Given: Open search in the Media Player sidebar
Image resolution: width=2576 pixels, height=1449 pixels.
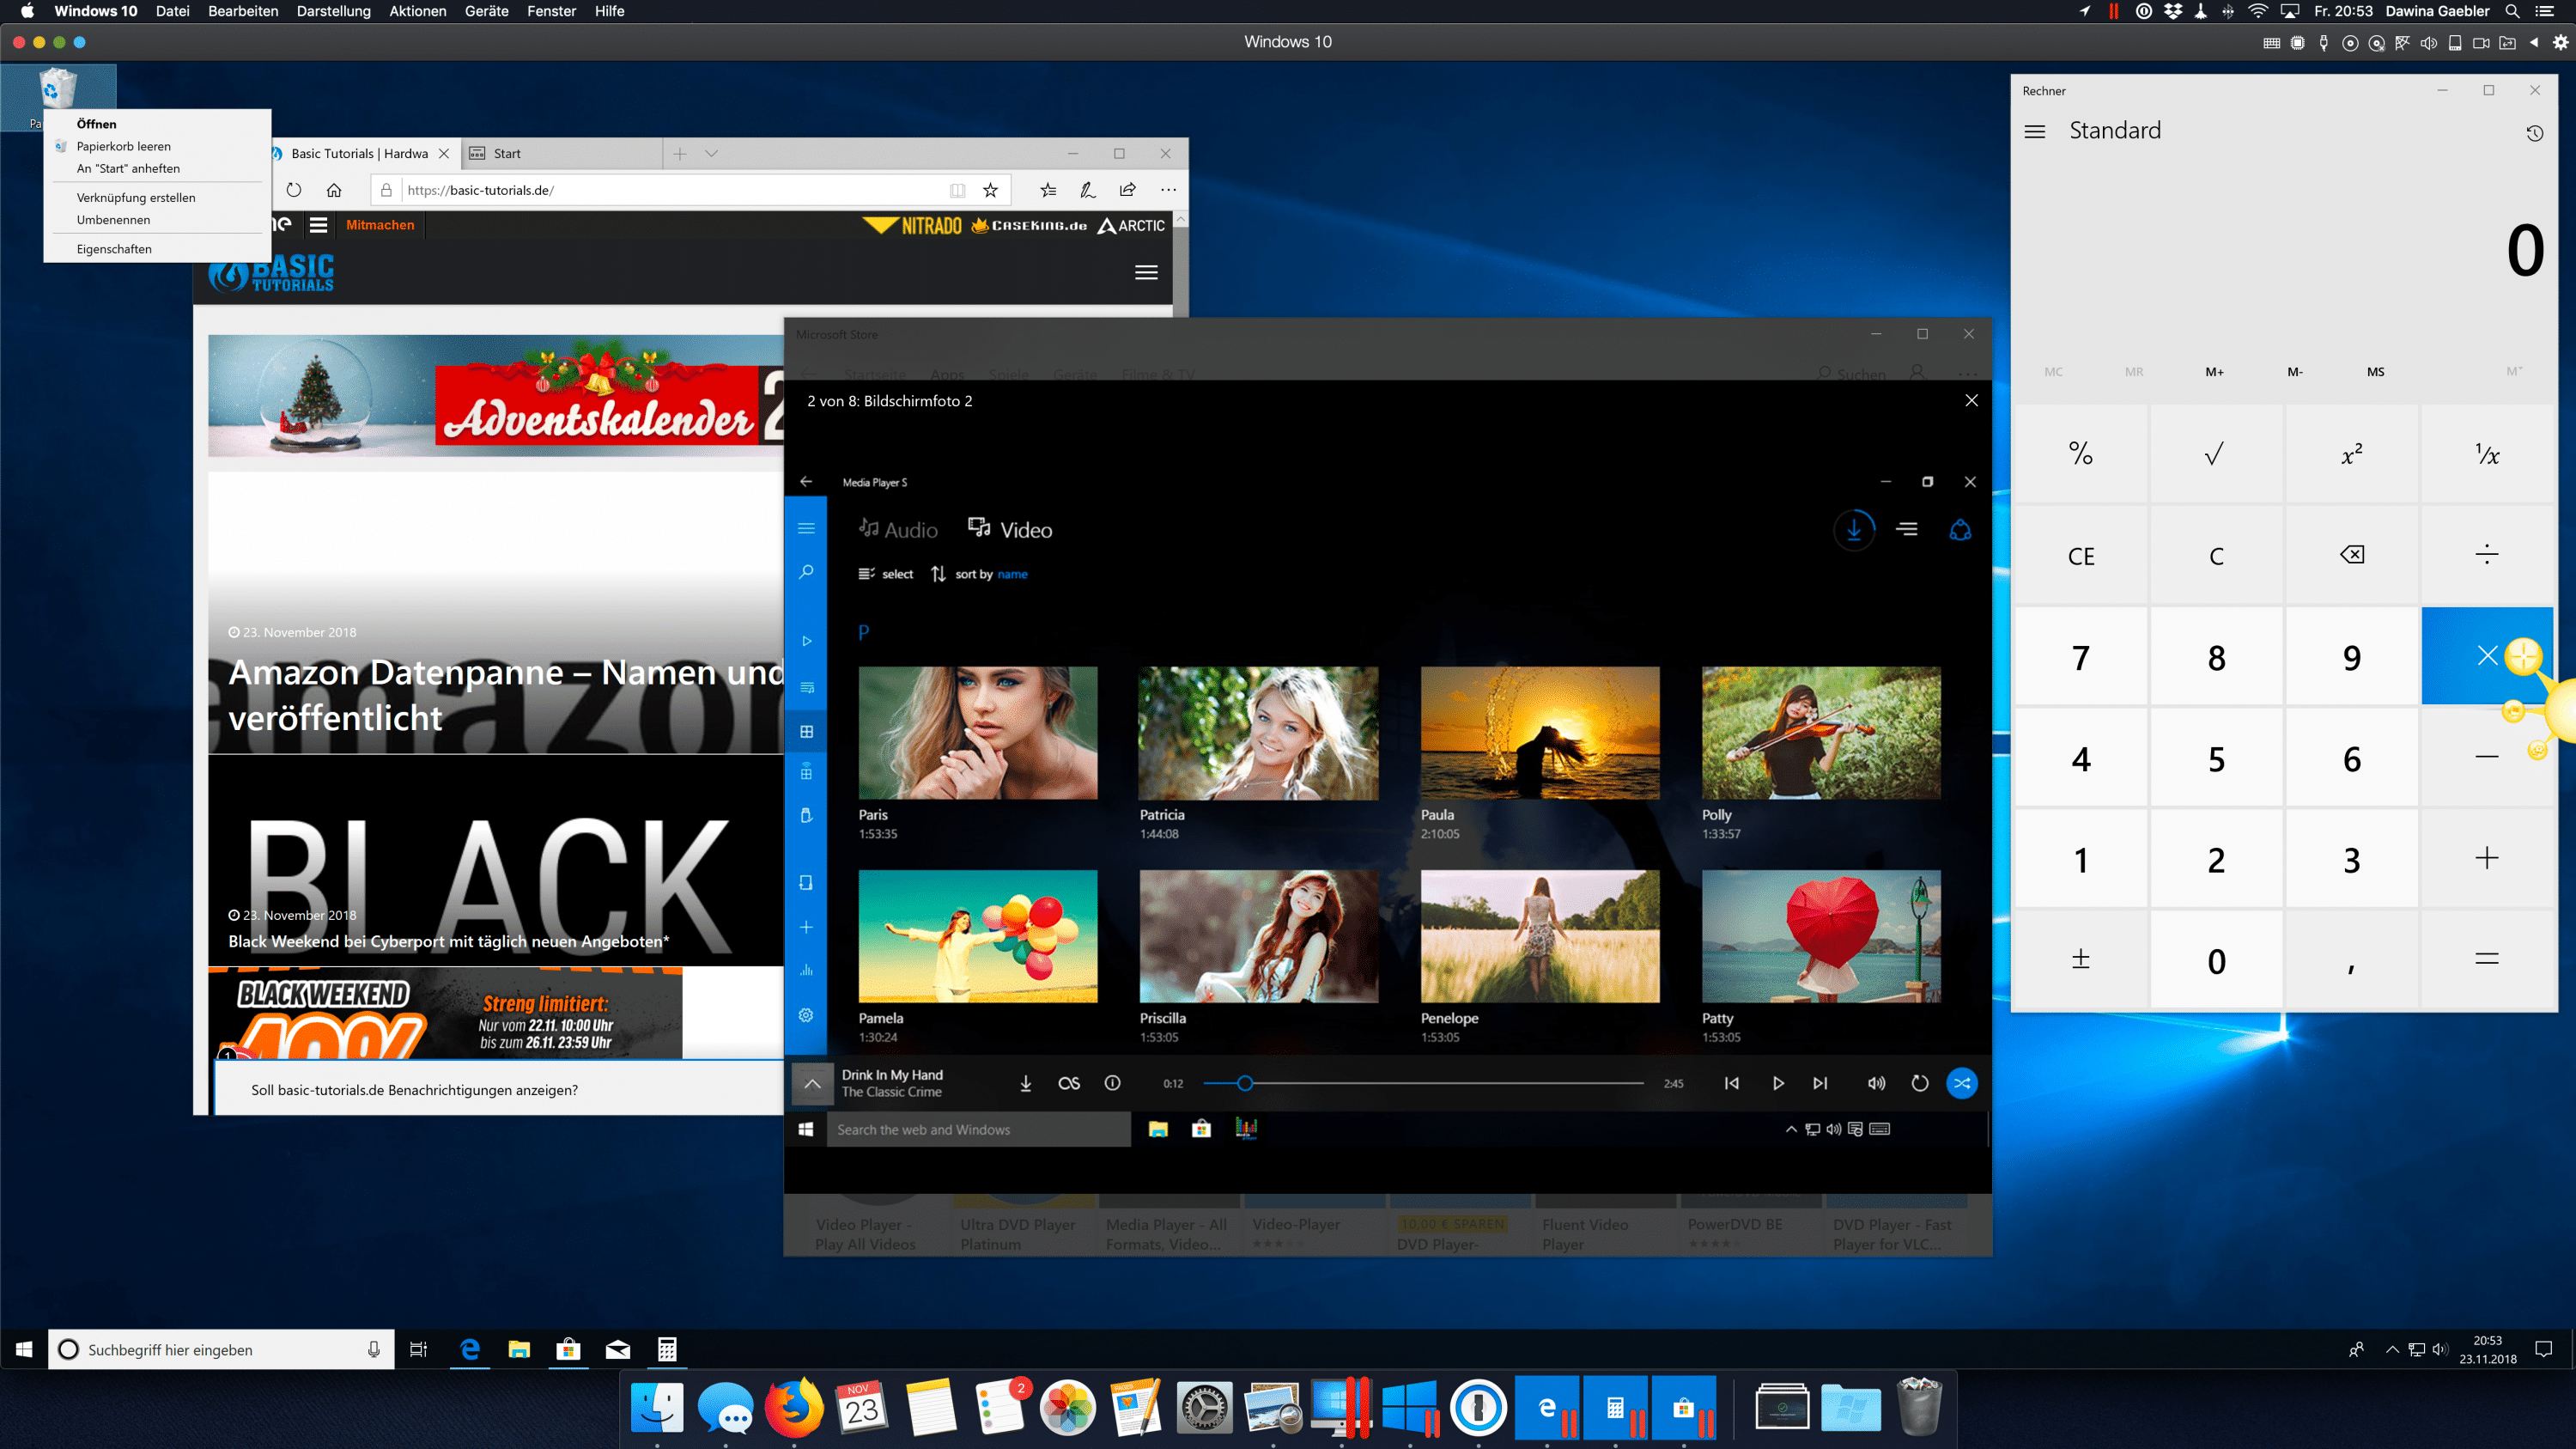Looking at the screenshot, I should 805,572.
